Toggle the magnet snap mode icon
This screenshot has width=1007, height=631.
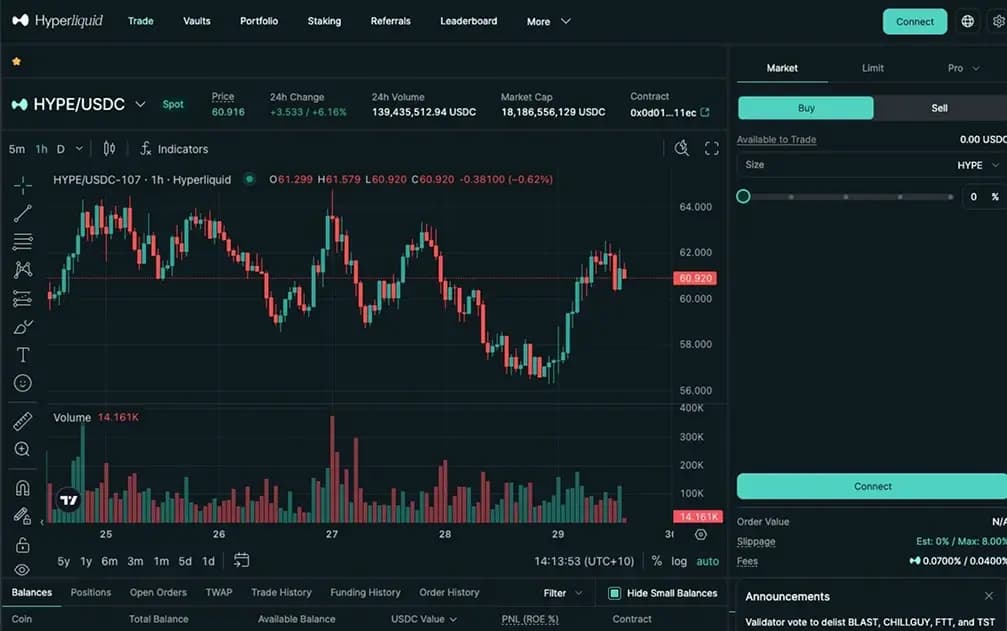click(x=22, y=488)
